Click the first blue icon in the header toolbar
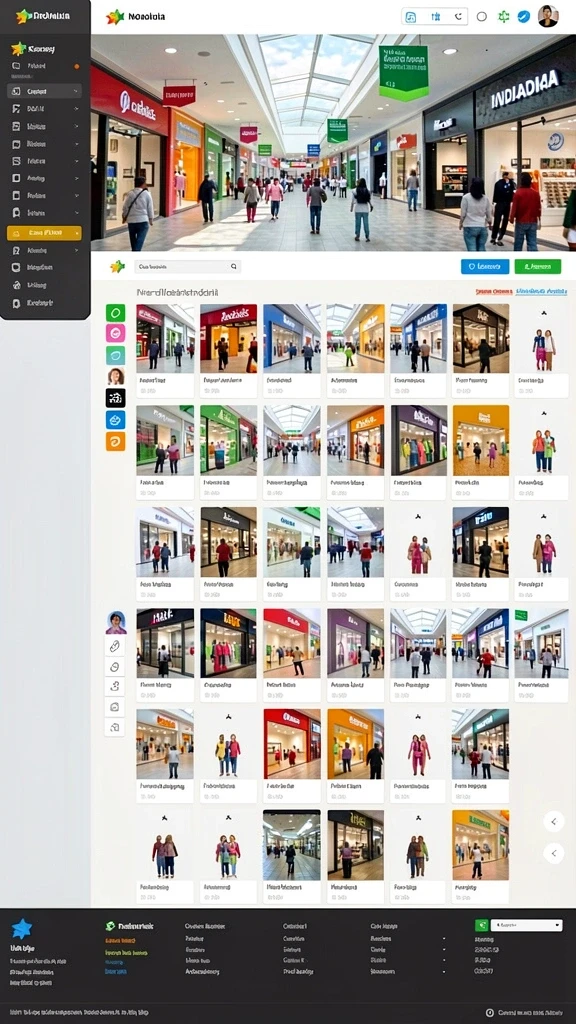Screen dimensions: 576x1024 point(411,17)
